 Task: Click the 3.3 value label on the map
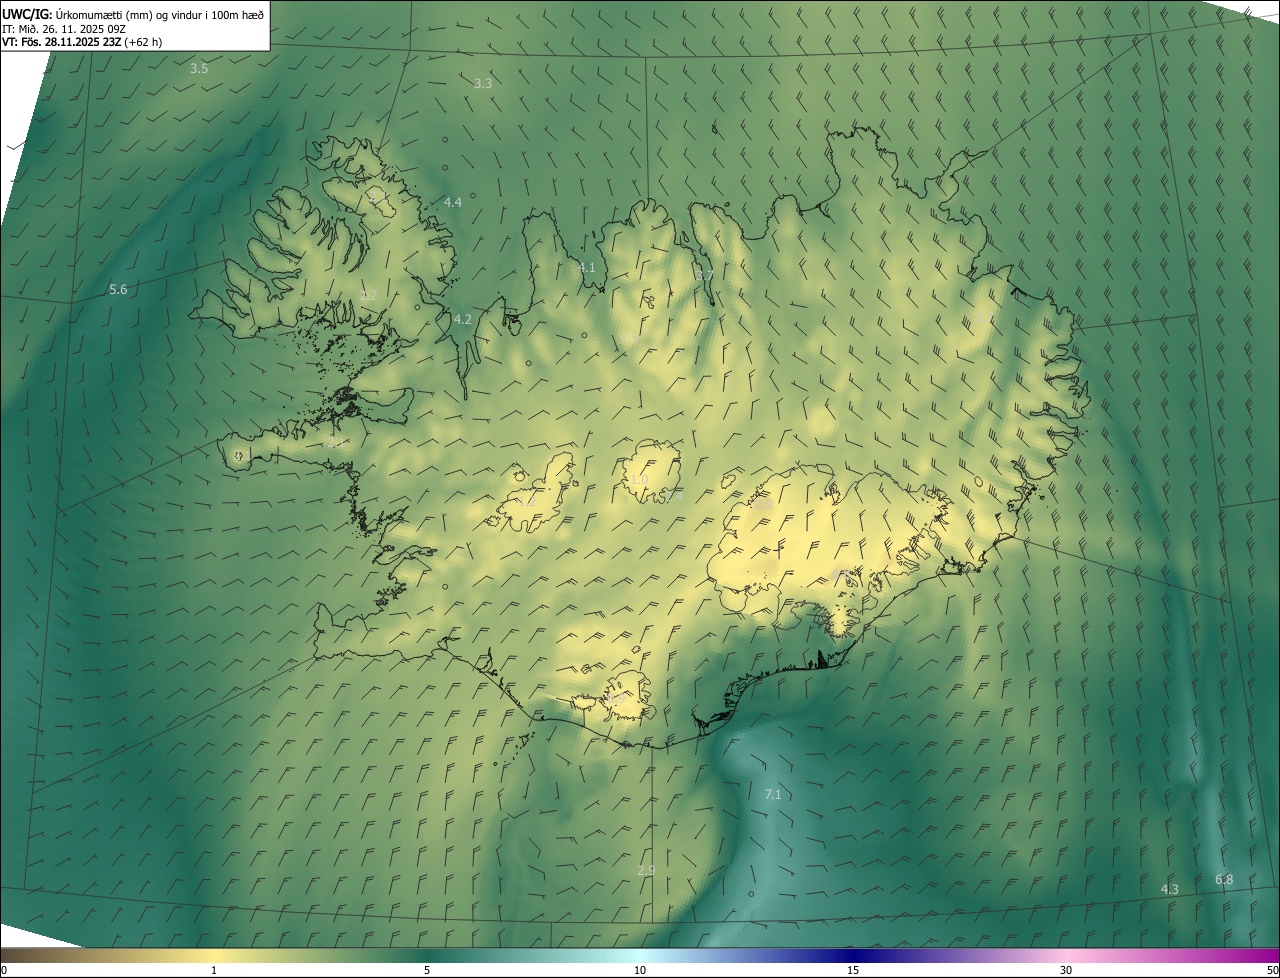pos(483,83)
